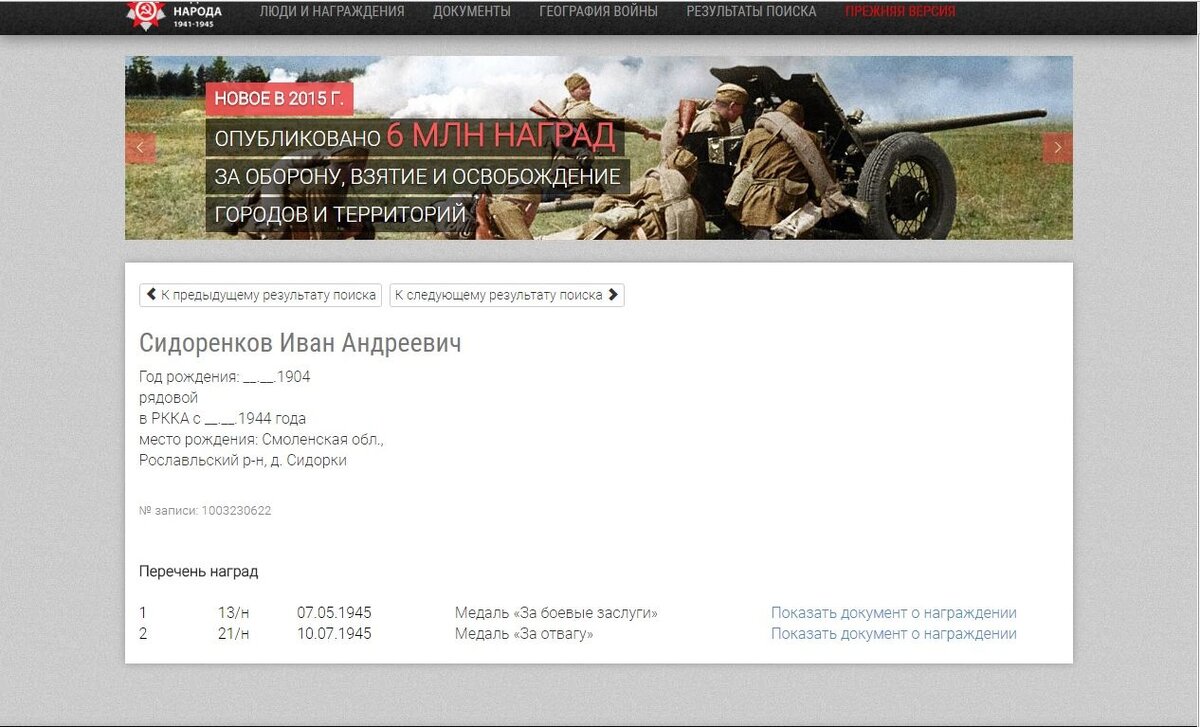
Task: Select the Год рождения 1904 line
Action: (x=225, y=377)
